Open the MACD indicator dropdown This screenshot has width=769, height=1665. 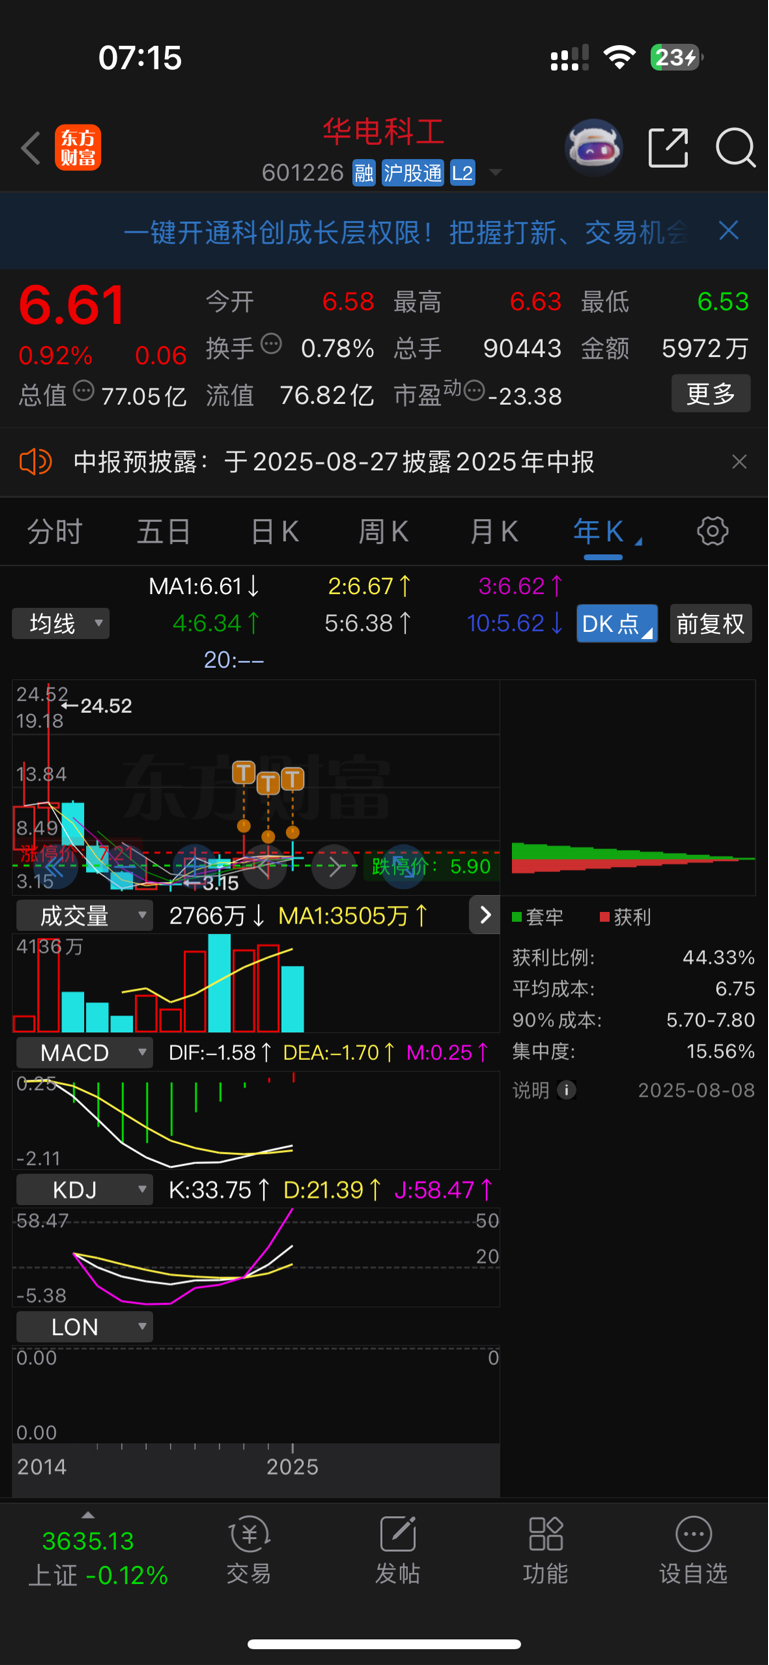click(x=85, y=1053)
